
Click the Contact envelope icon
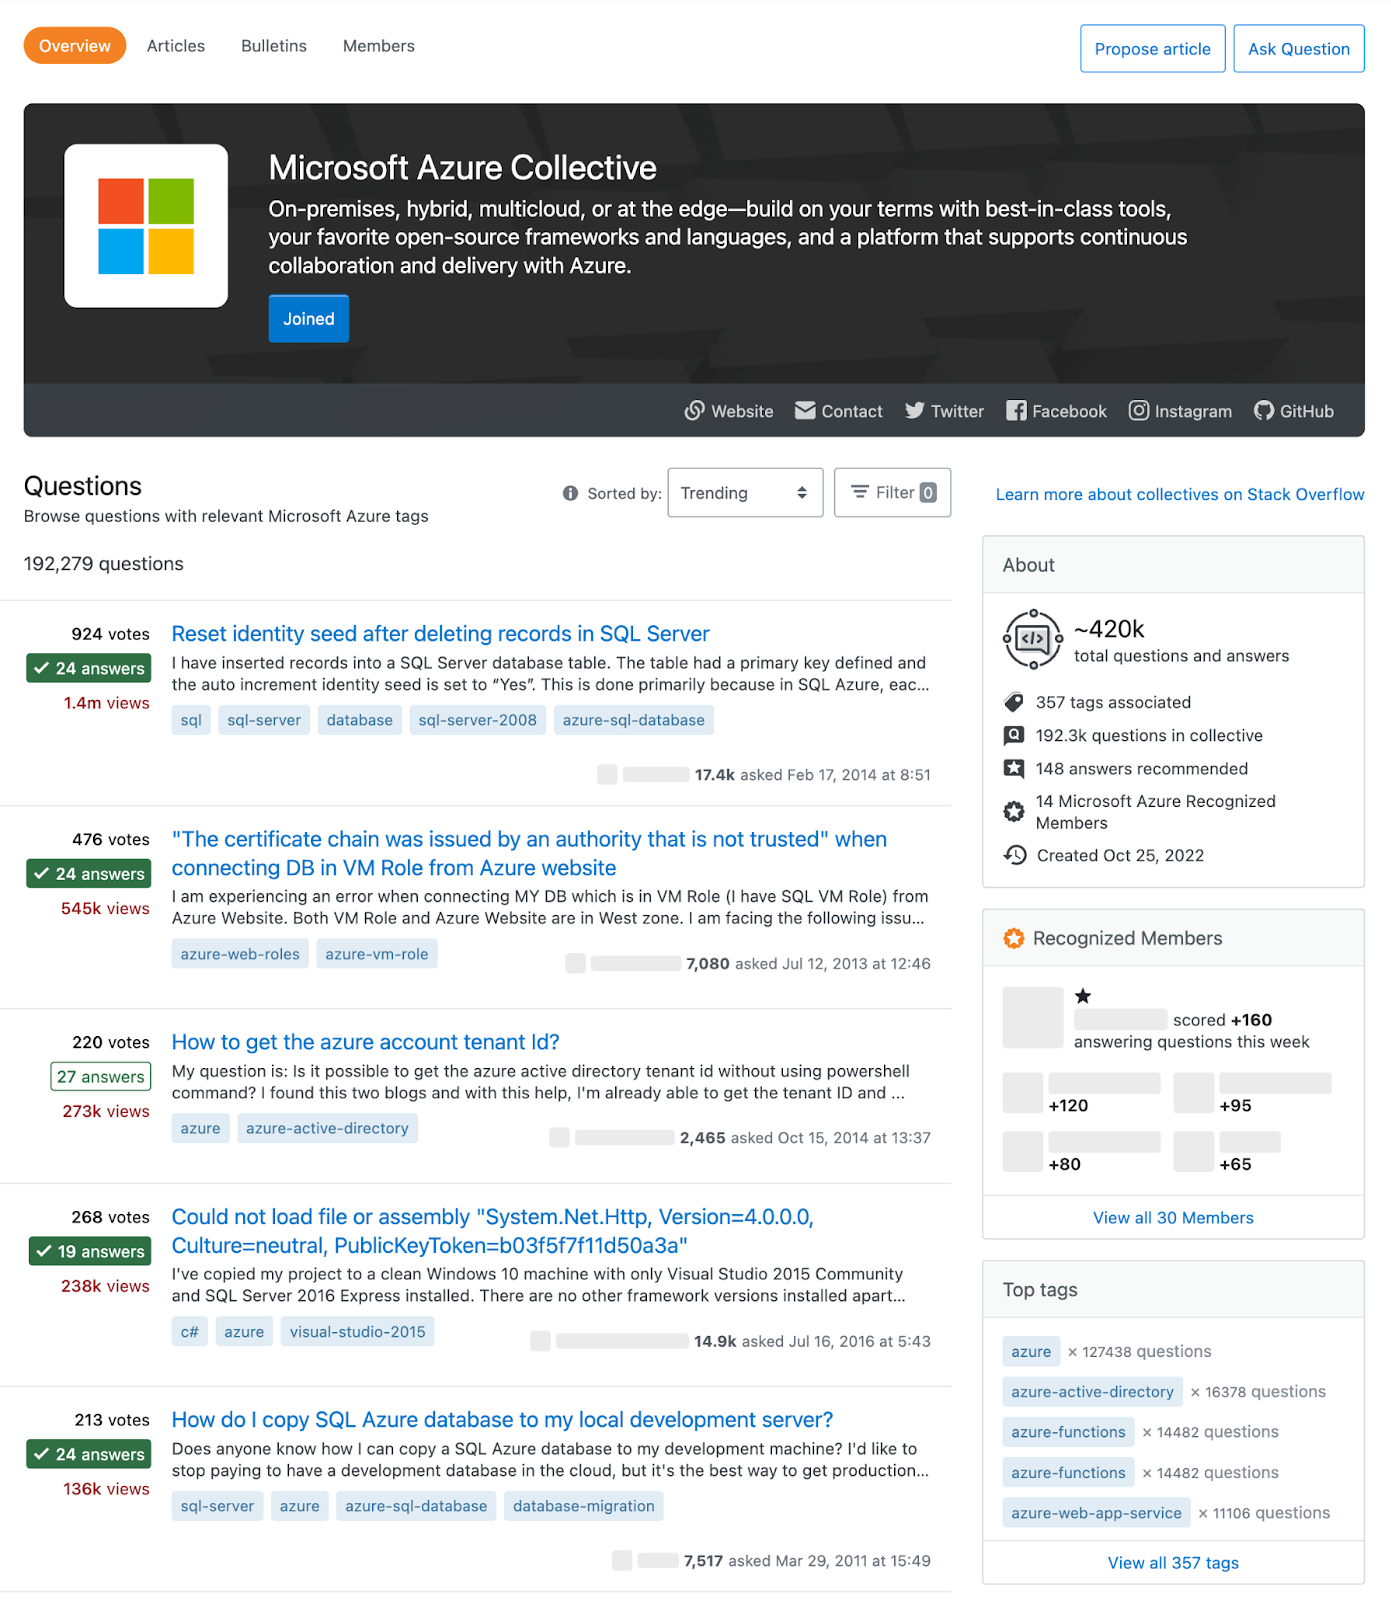(805, 411)
